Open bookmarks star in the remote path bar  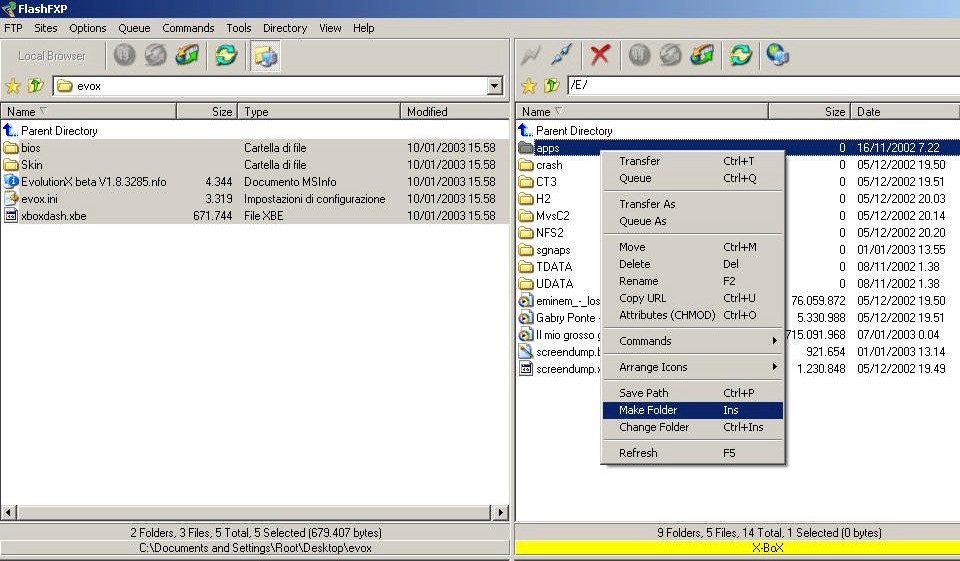pyautogui.click(x=529, y=86)
